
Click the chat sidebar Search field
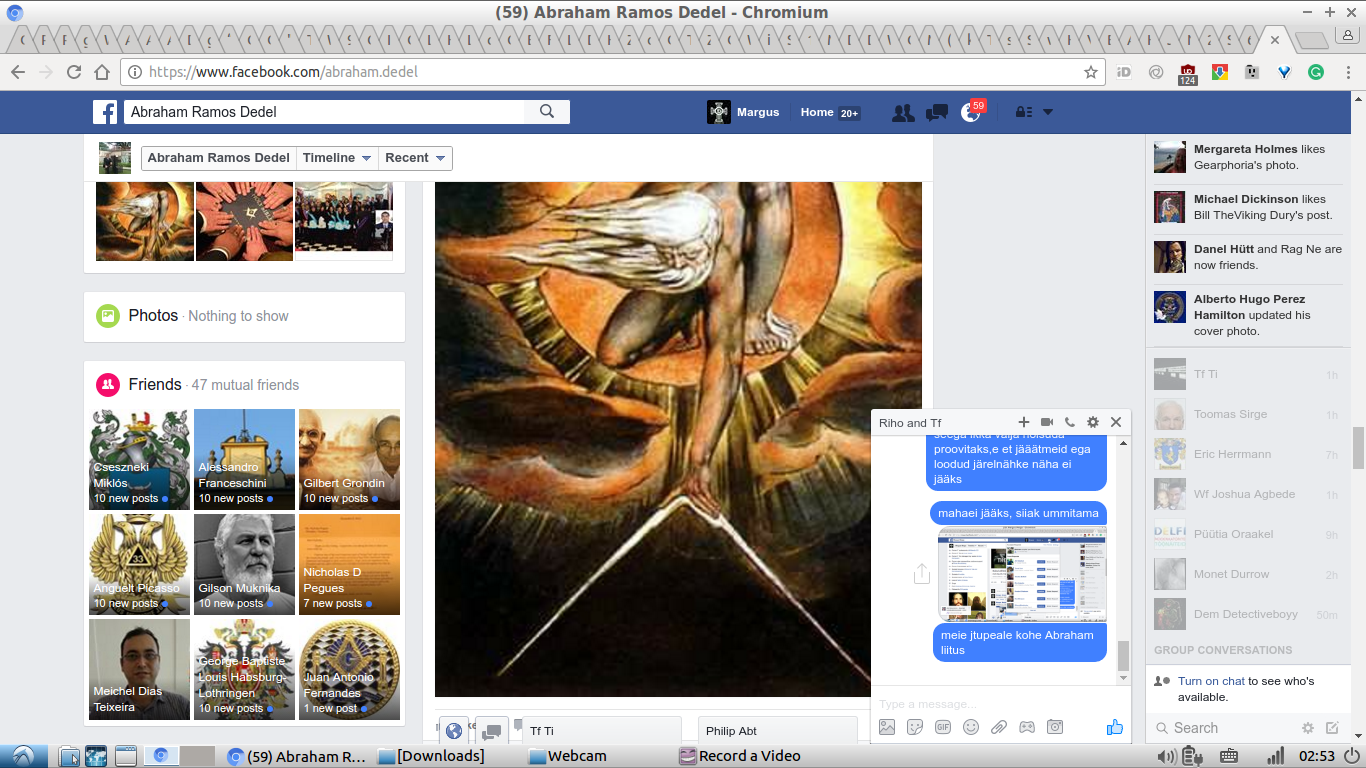[x=1224, y=728]
